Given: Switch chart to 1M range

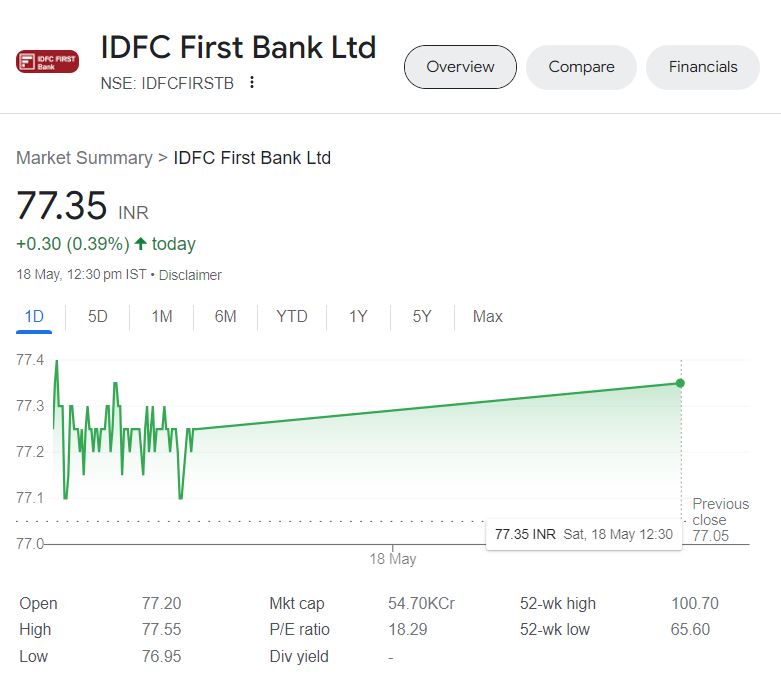Looking at the screenshot, I should point(161,317).
